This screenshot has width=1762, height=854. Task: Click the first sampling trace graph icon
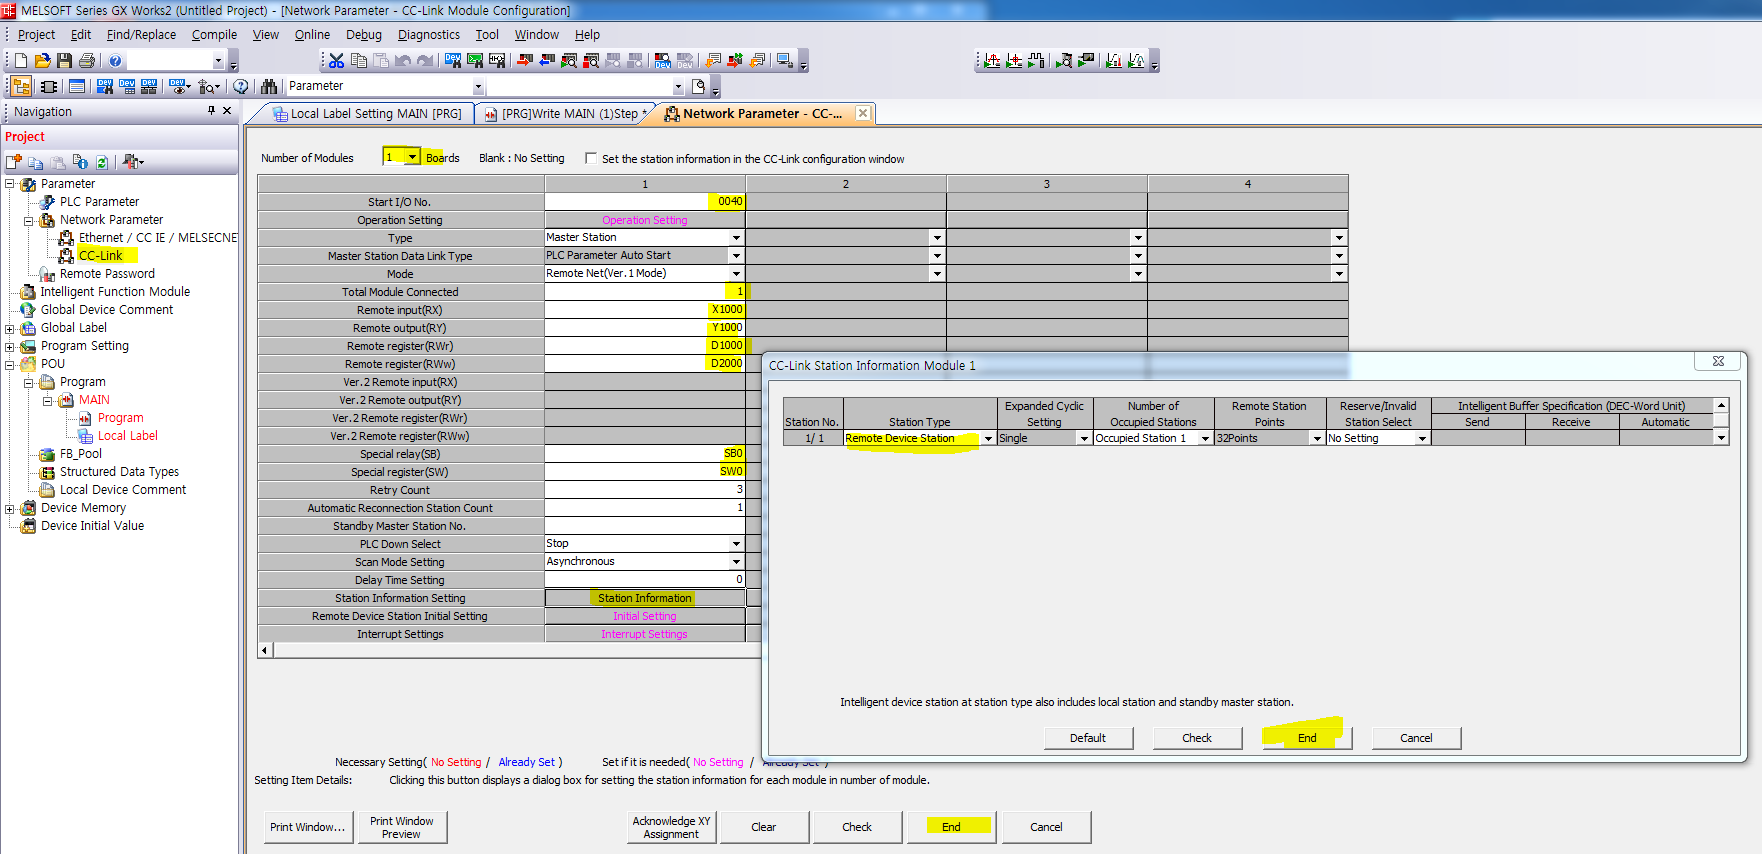click(992, 61)
